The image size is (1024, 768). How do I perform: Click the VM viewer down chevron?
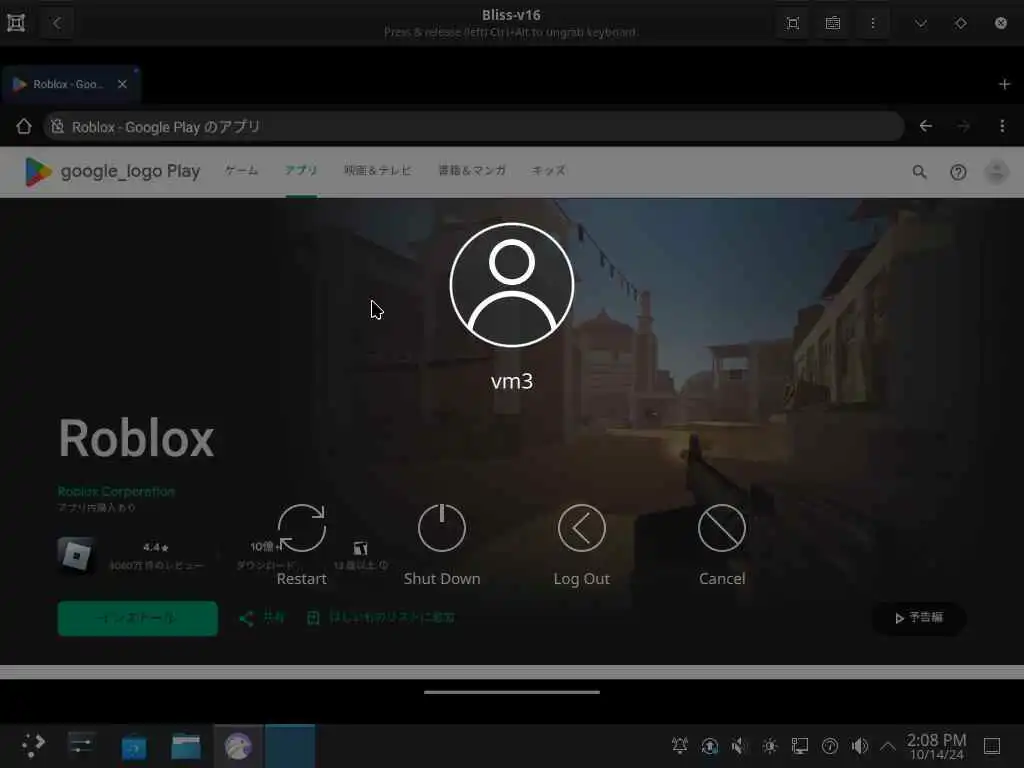921,24
